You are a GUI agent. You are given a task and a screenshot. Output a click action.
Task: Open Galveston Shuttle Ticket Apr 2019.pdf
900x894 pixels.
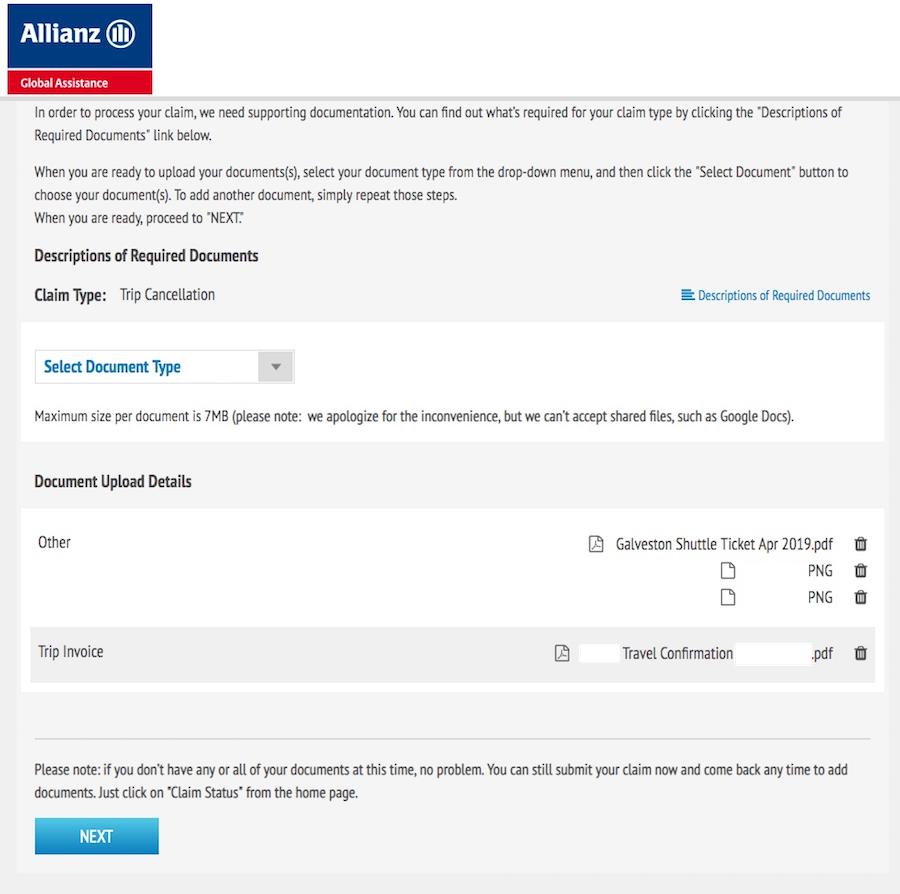[x=724, y=544]
